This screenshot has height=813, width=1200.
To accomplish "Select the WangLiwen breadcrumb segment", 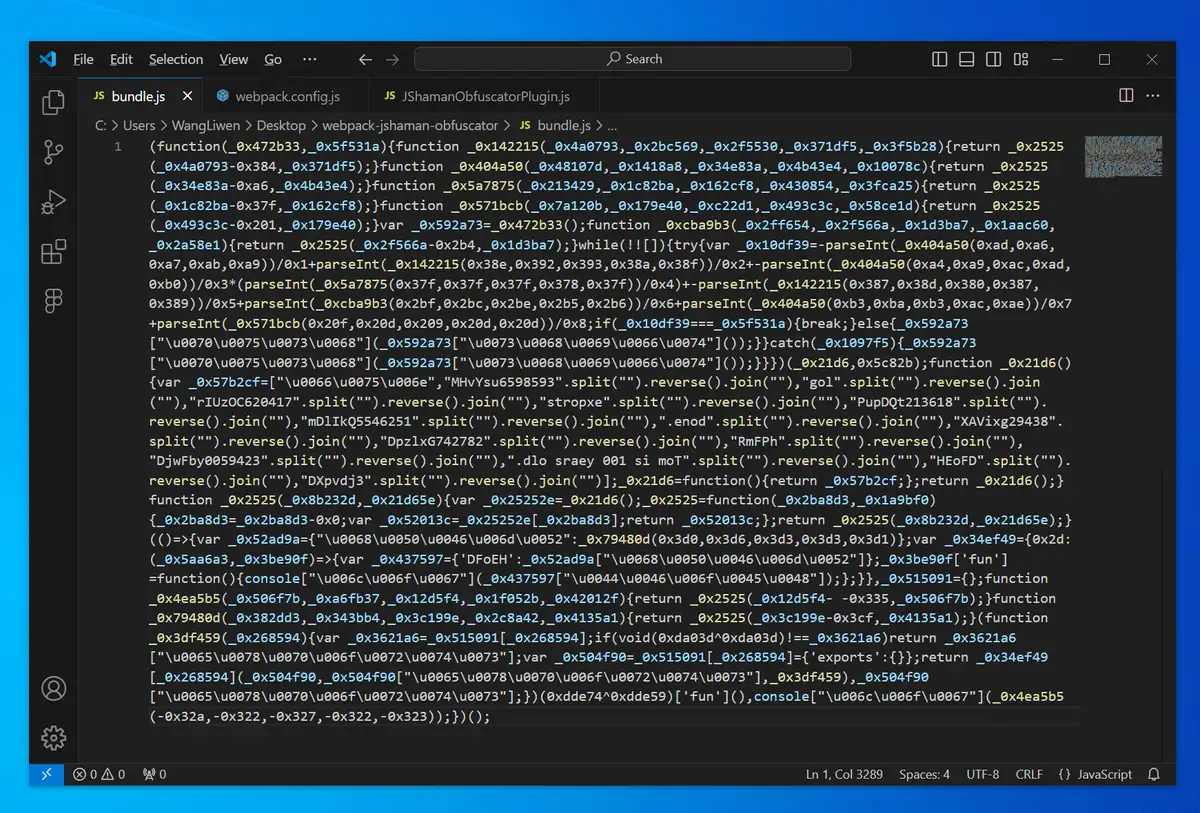I will [x=206, y=126].
